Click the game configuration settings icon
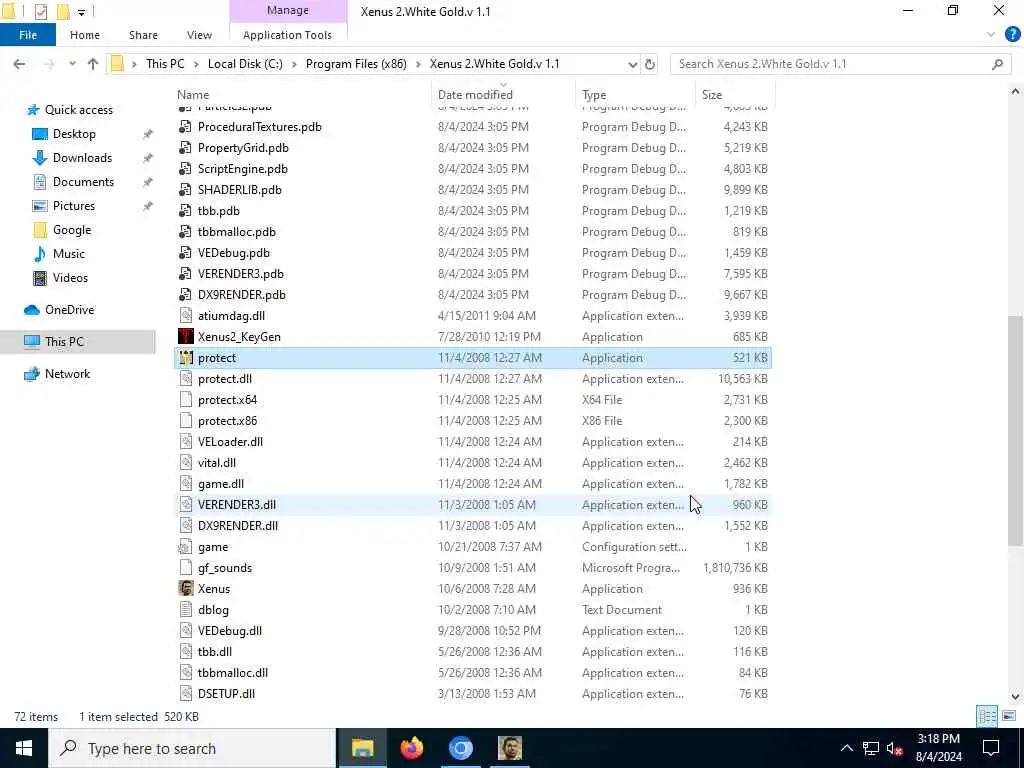The image size is (1024, 768). (x=185, y=547)
